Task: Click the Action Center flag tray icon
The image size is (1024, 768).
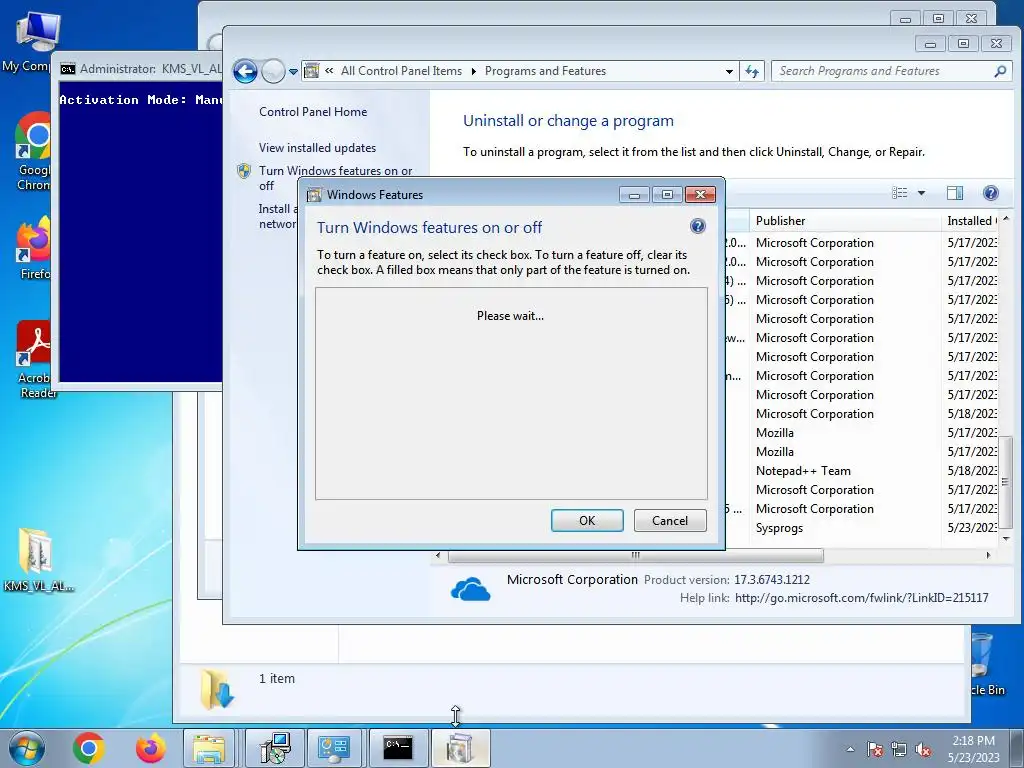Action: point(874,749)
